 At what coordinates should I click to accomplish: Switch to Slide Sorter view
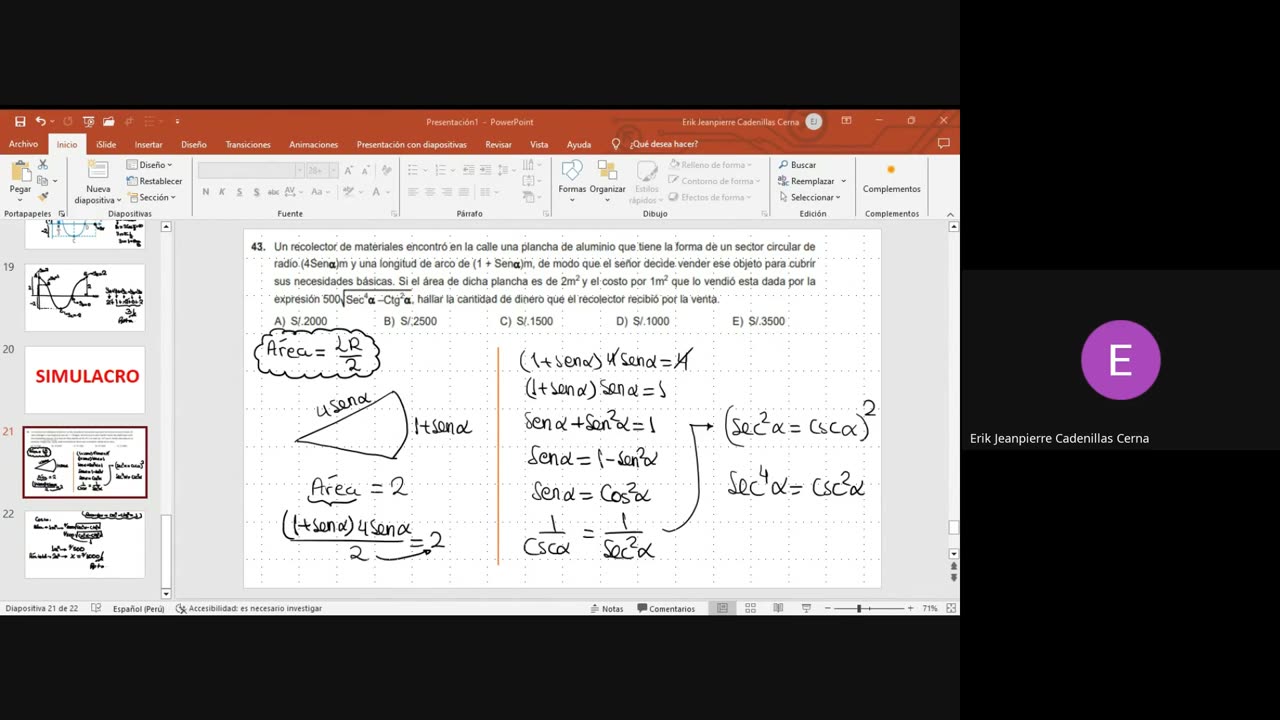[750, 608]
